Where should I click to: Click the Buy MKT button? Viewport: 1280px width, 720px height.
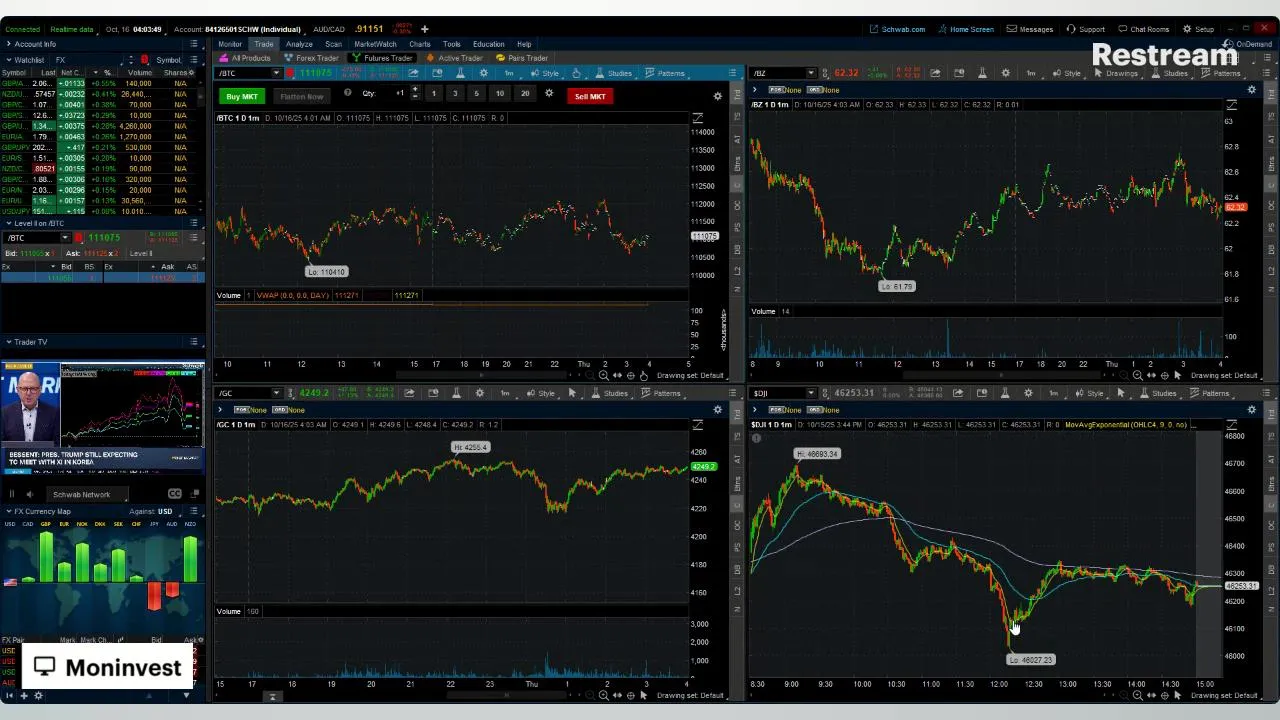(x=241, y=96)
